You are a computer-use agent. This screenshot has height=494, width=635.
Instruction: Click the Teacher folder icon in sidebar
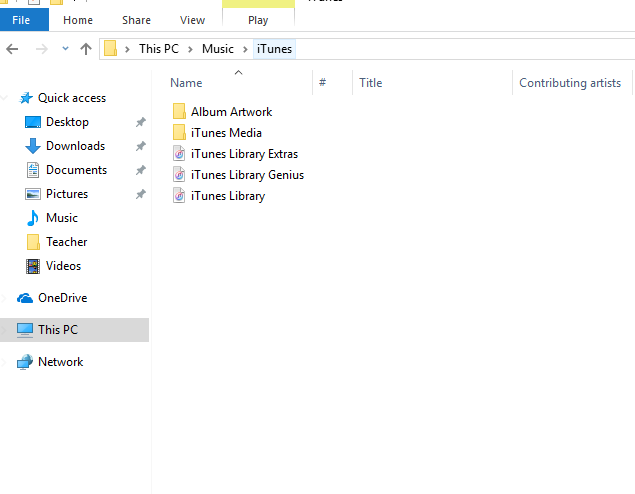tap(33, 242)
